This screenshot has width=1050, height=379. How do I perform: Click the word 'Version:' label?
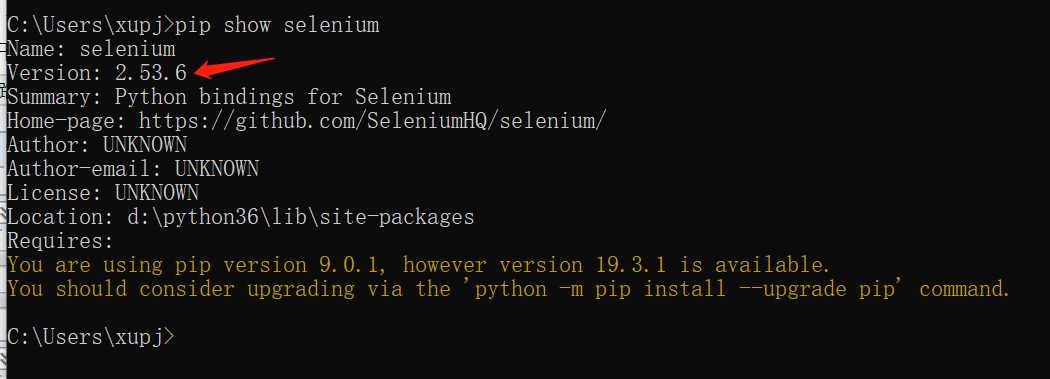coord(55,72)
